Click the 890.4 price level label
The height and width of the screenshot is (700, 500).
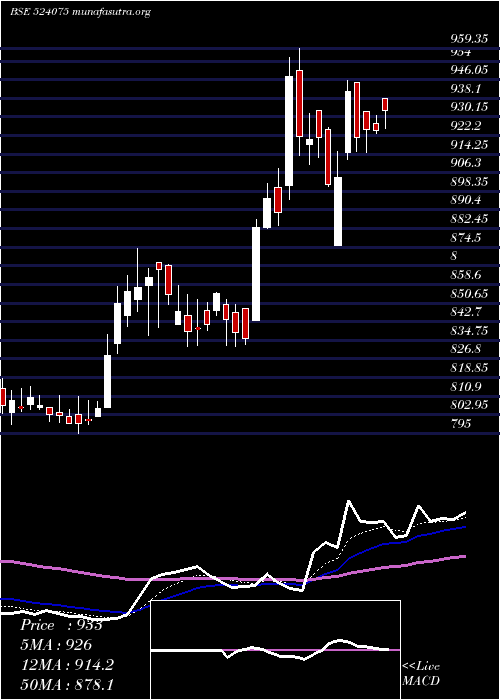coord(465,200)
